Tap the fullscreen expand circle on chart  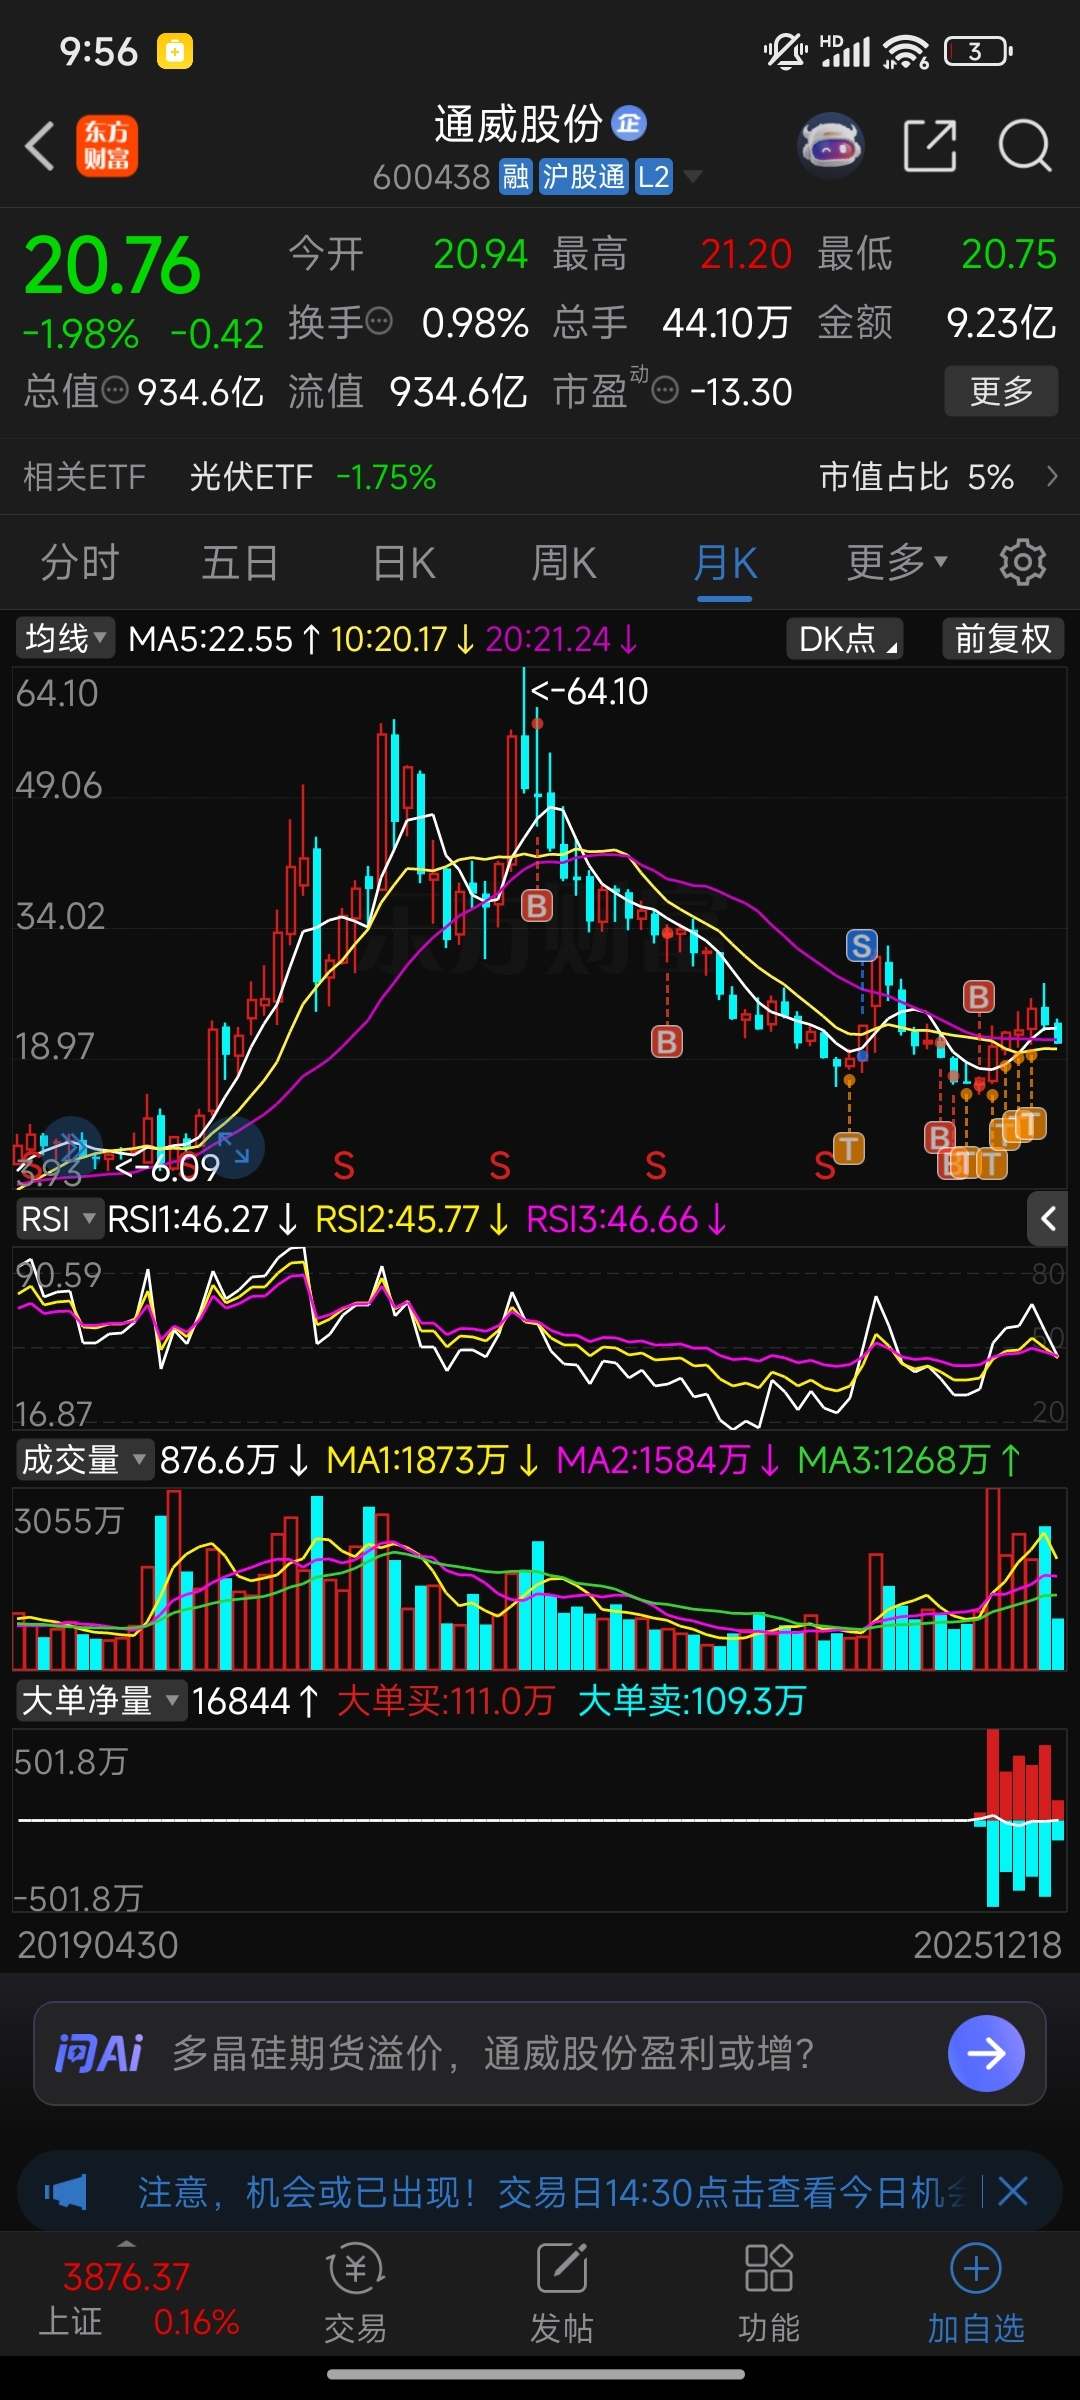click(232, 1147)
